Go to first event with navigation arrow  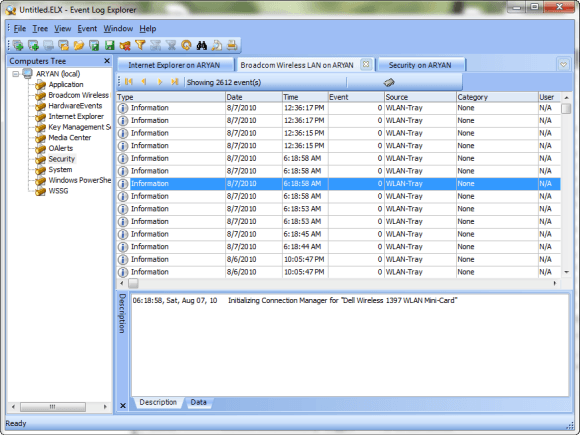[129, 82]
